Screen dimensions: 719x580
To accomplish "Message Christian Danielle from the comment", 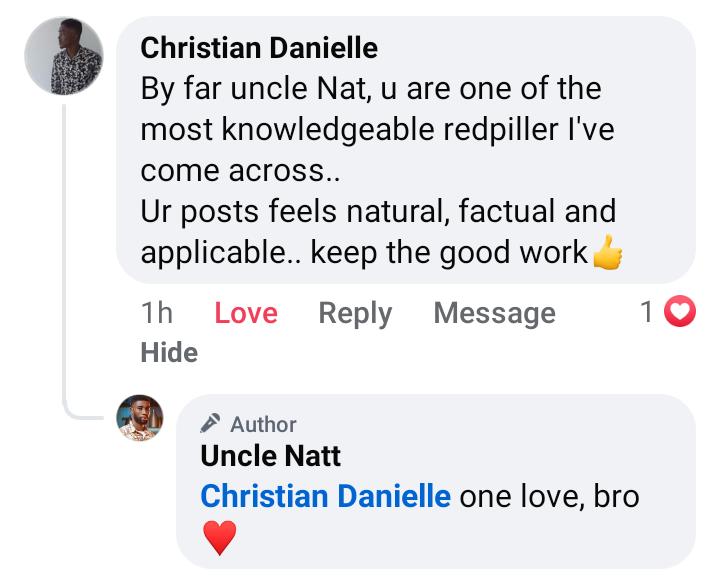I will [494, 313].
